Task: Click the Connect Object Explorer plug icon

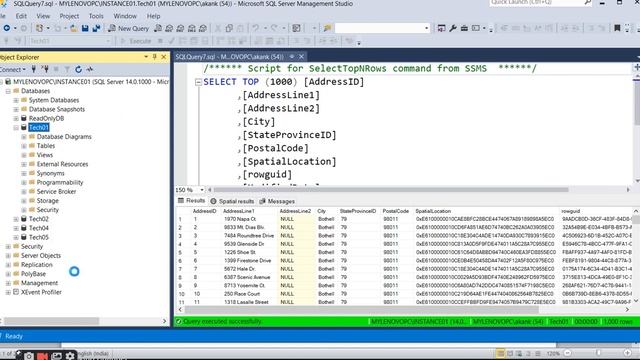Action: coord(34,69)
